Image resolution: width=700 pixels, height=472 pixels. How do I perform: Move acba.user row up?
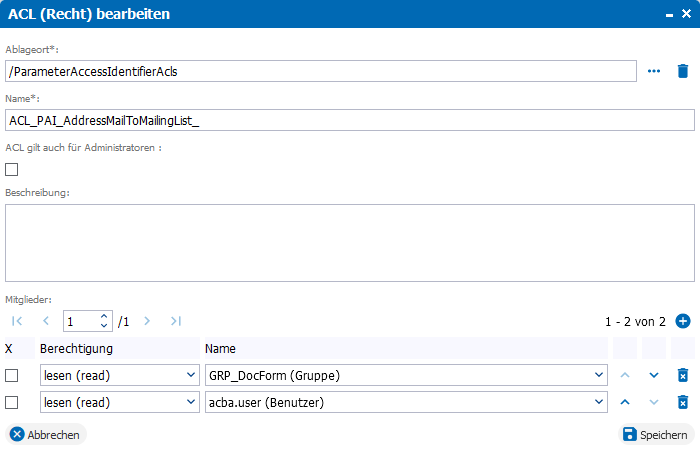click(625, 402)
